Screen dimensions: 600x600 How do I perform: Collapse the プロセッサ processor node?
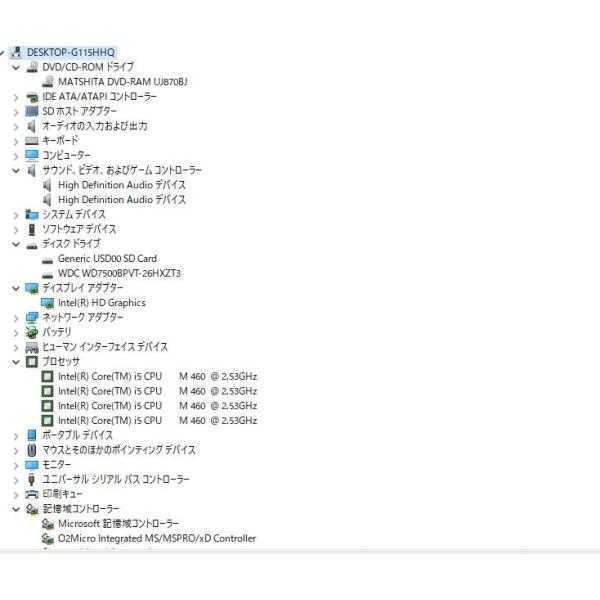click(16, 362)
